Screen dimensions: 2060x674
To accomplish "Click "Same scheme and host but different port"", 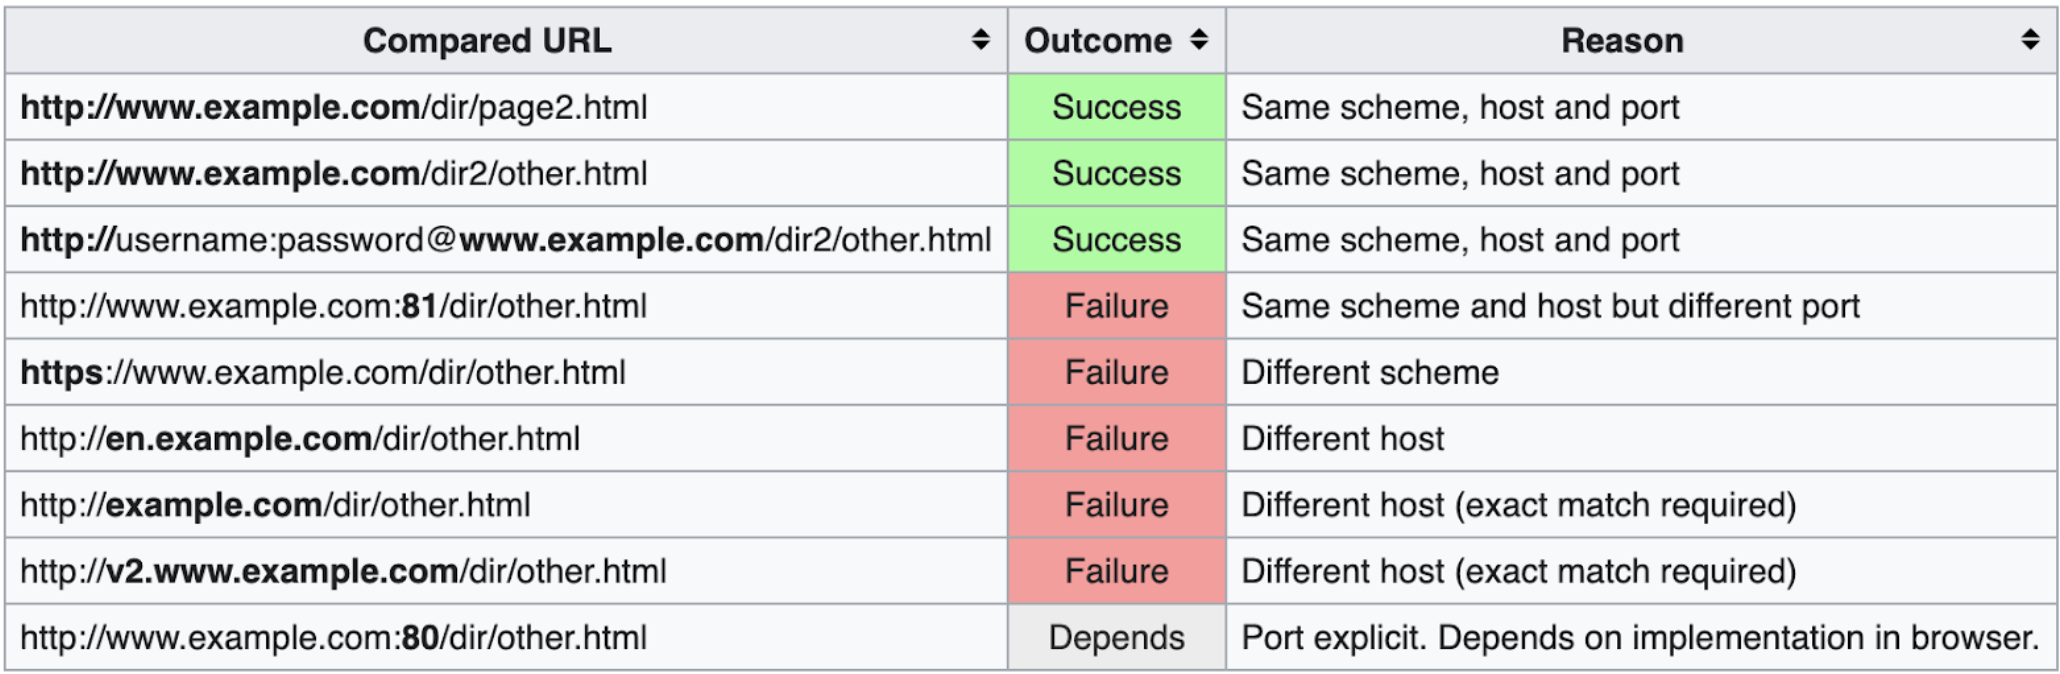I will coord(1550,306).
